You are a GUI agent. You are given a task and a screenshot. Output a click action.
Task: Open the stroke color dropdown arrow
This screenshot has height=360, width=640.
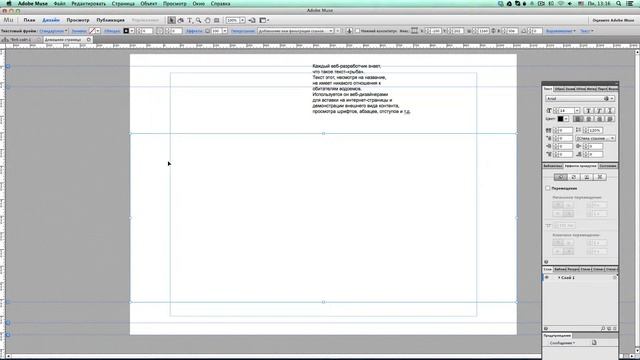[132, 31]
